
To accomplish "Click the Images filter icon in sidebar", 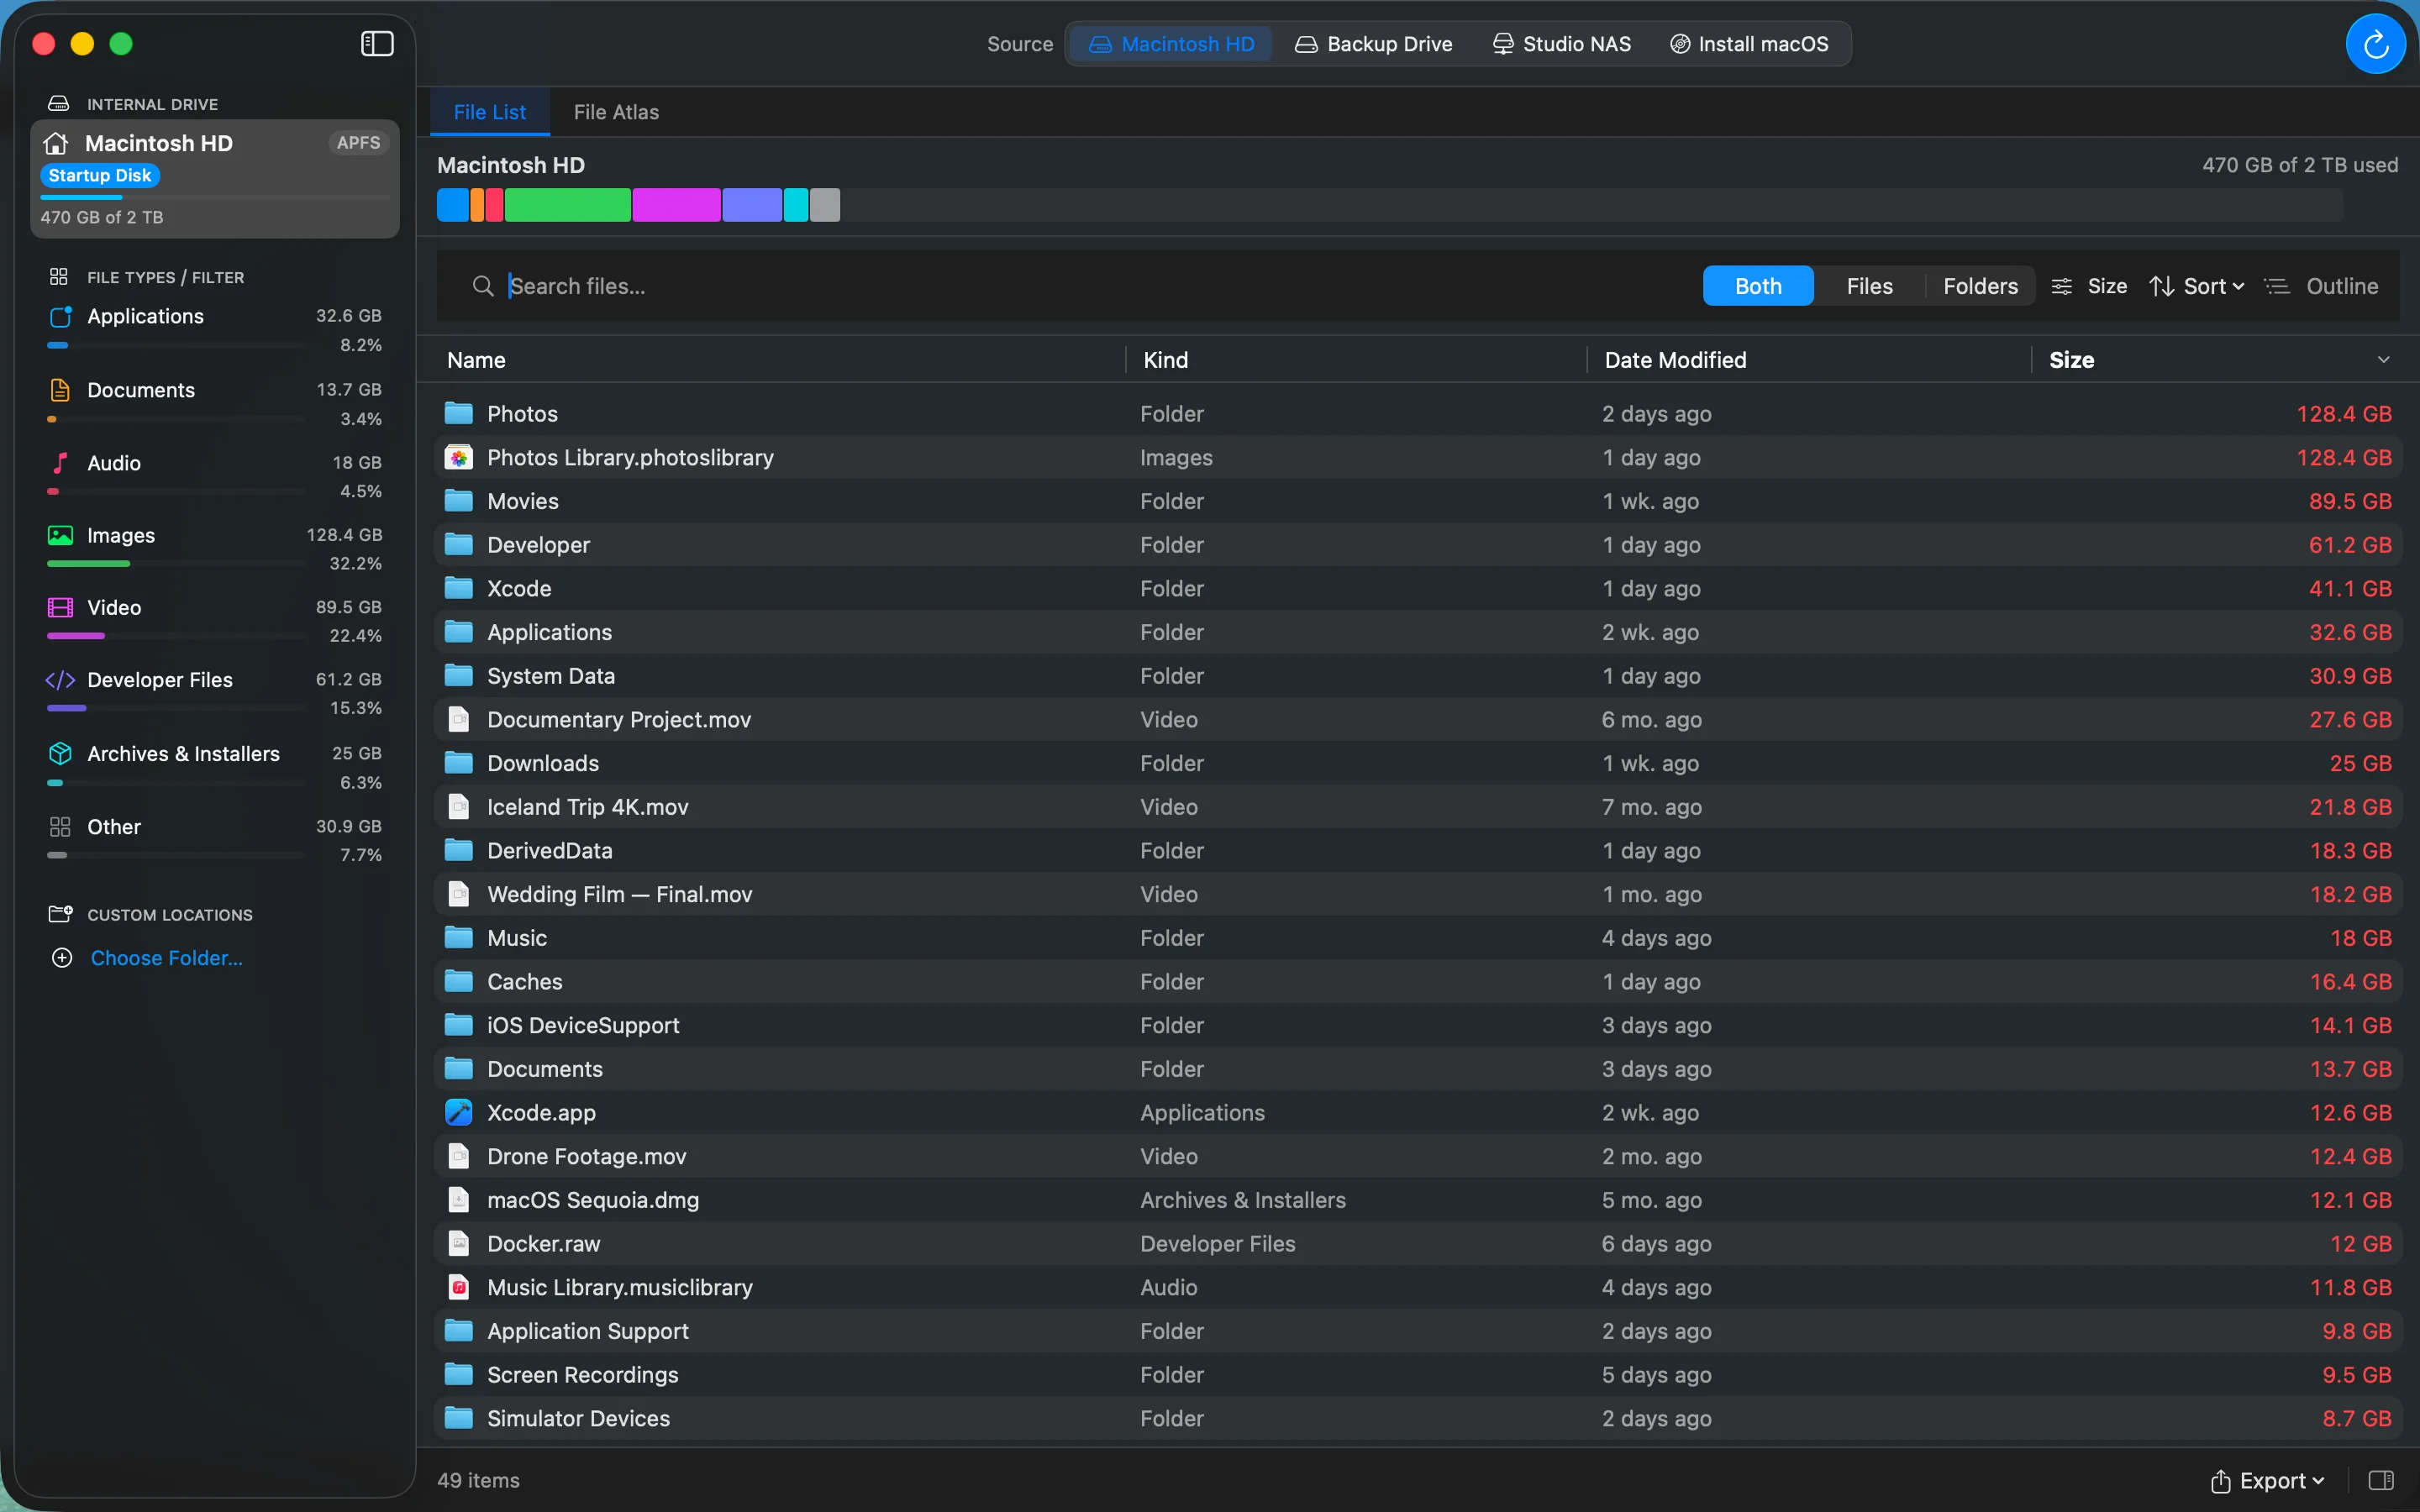I will 60,535.
